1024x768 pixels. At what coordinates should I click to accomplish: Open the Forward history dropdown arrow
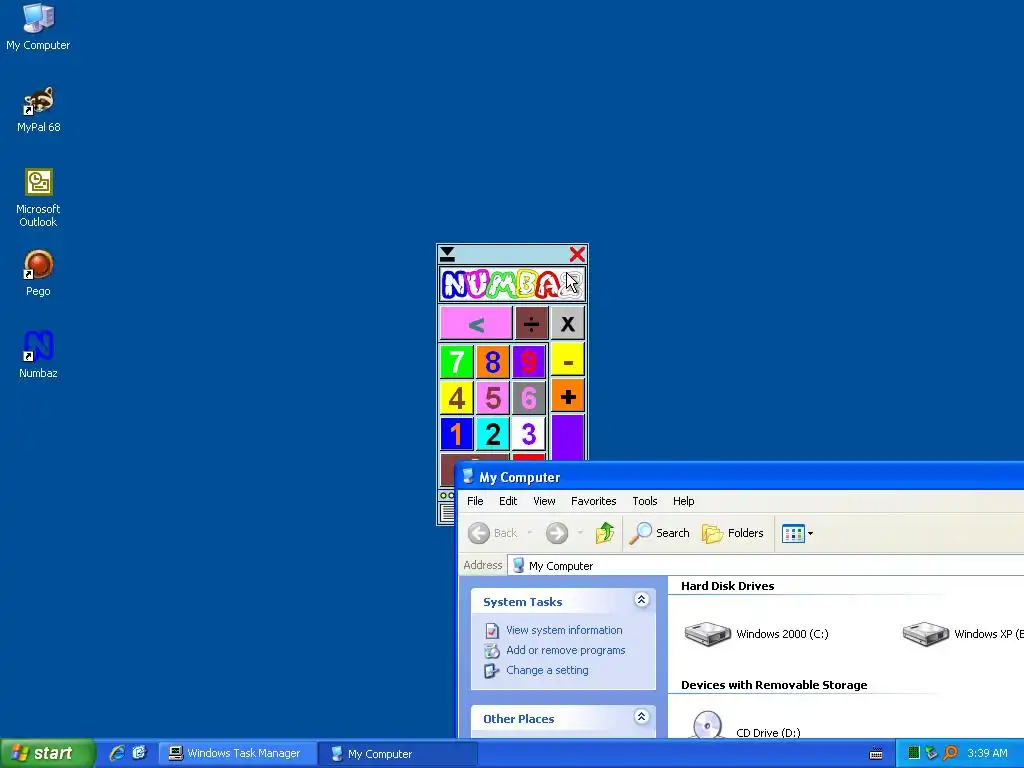[x=580, y=533]
